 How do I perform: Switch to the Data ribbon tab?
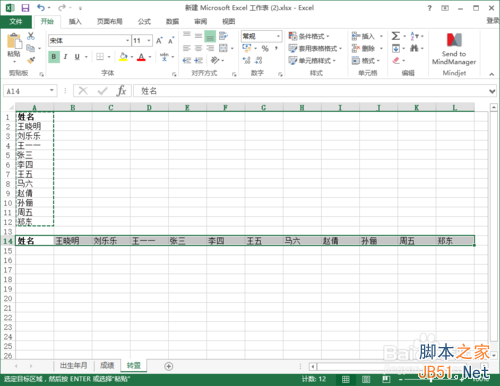click(x=172, y=22)
